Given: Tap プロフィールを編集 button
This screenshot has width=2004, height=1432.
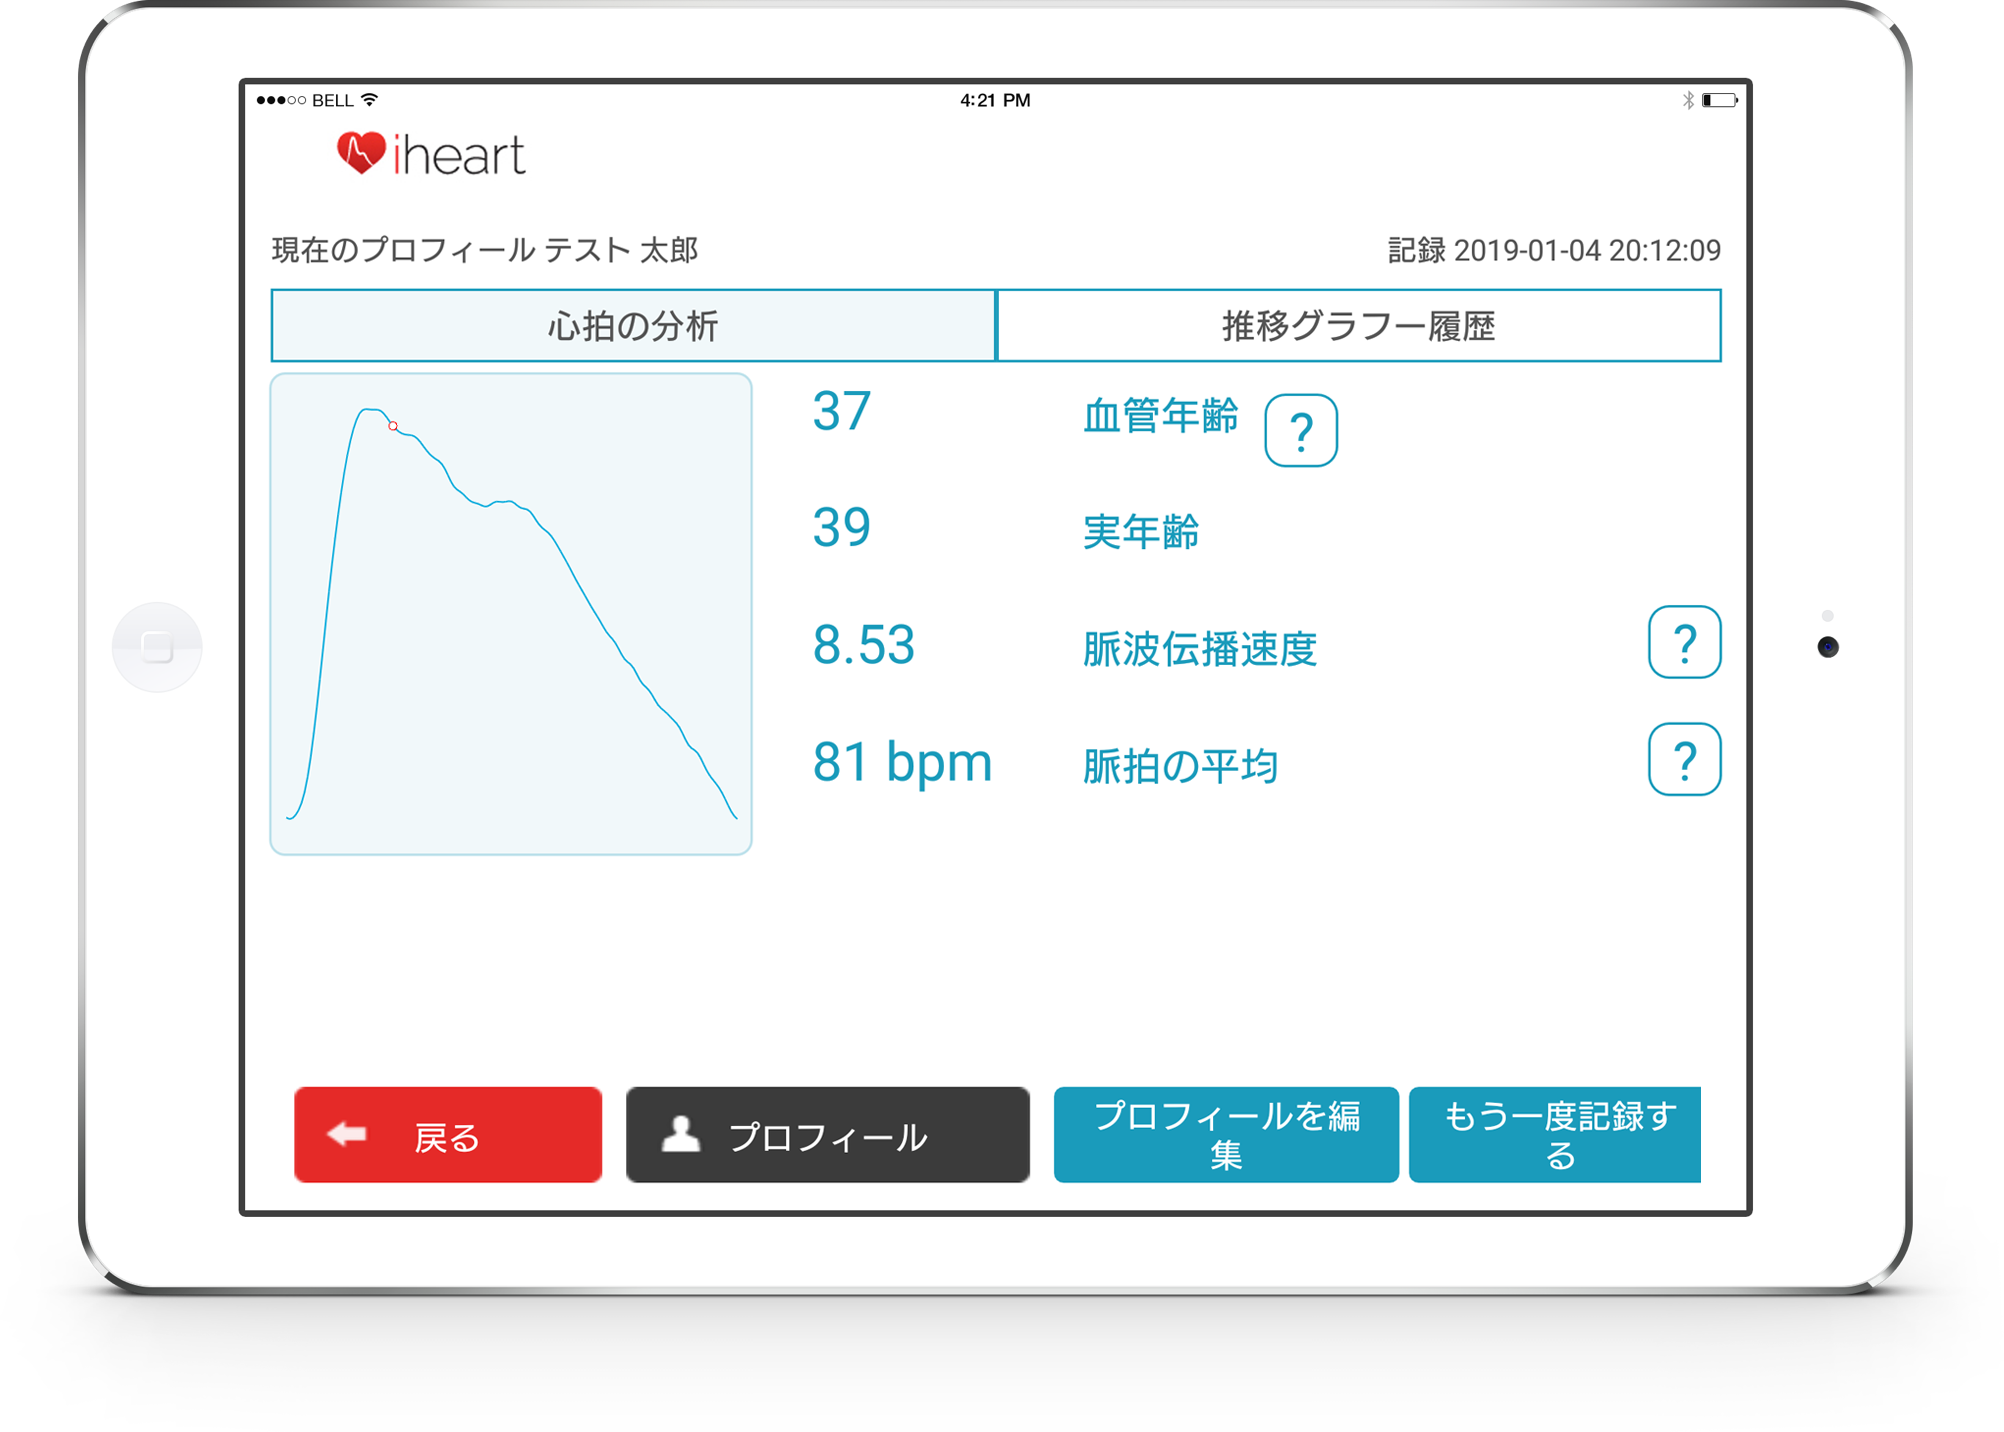Looking at the screenshot, I should coord(1225,1135).
